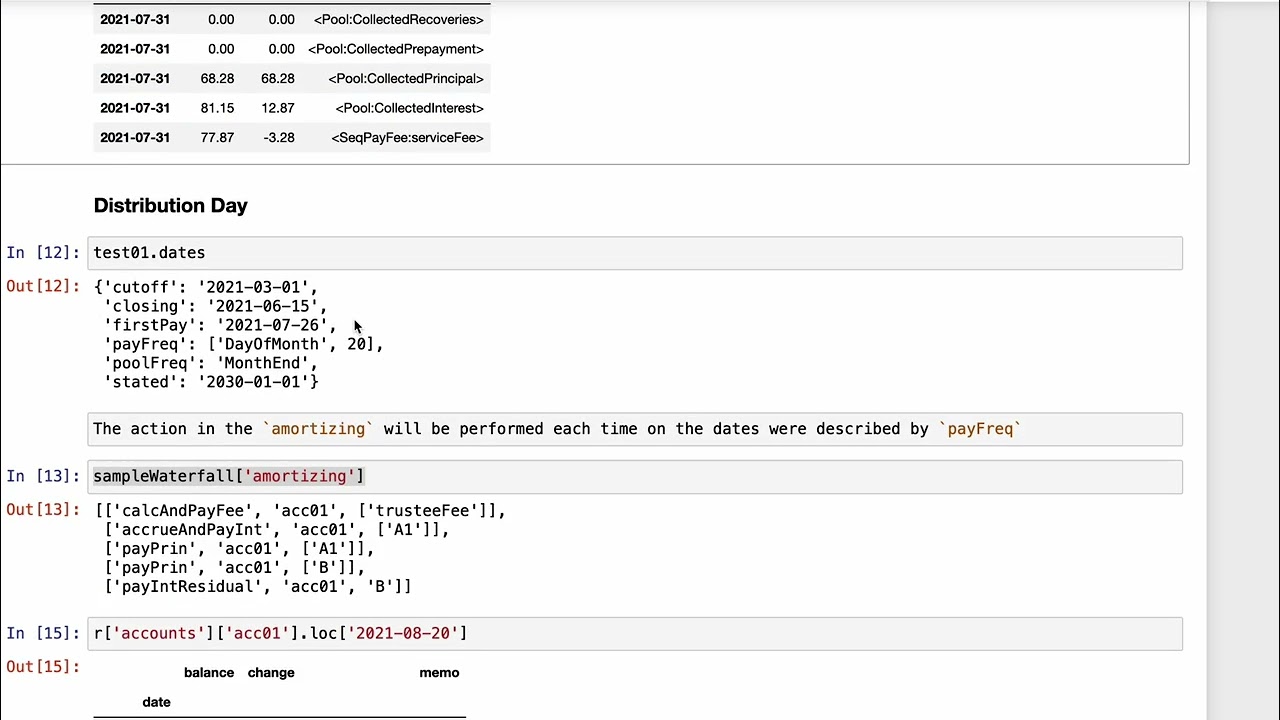Click the 'firstPay': '2021-07-26' output line
The height and width of the screenshot is (720, 1280).
(220, 325)
